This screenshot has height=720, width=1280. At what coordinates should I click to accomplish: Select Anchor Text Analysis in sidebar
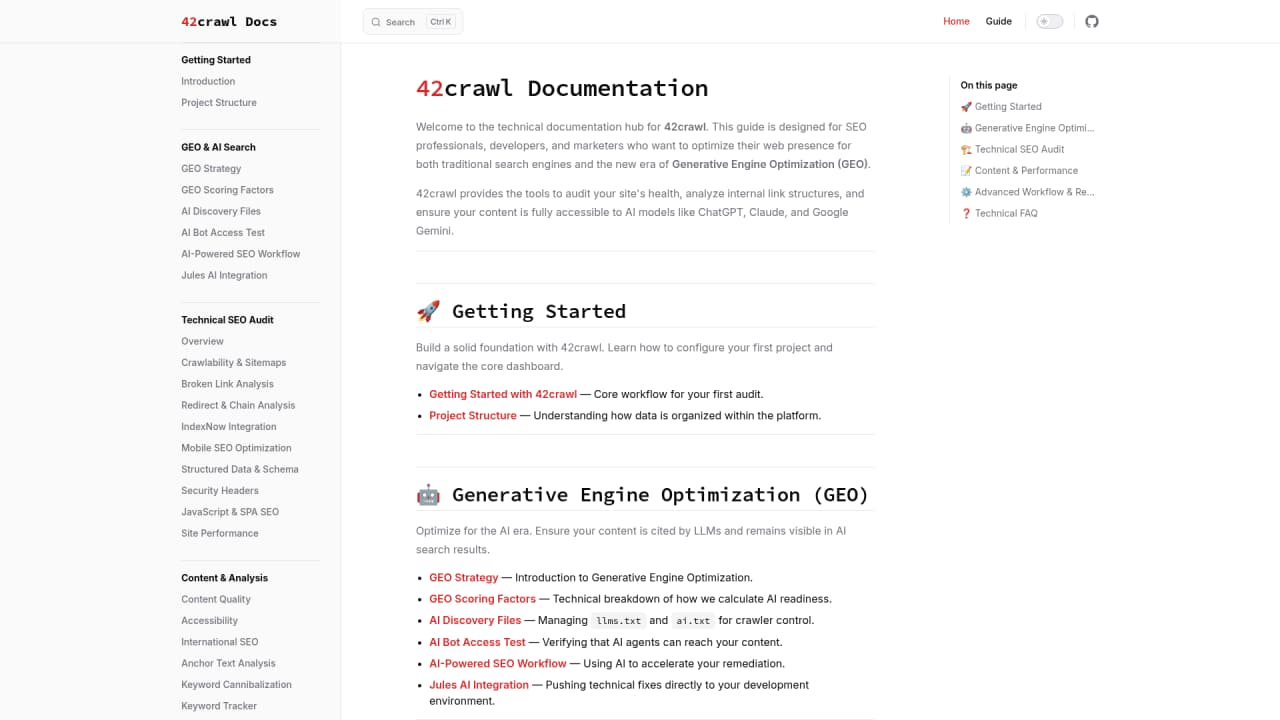pos(228,664)
